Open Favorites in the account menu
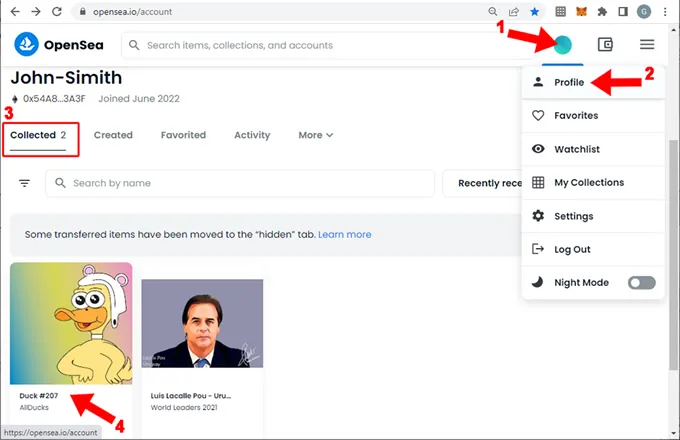Screen dimensions: 680x440 [576, 116]
